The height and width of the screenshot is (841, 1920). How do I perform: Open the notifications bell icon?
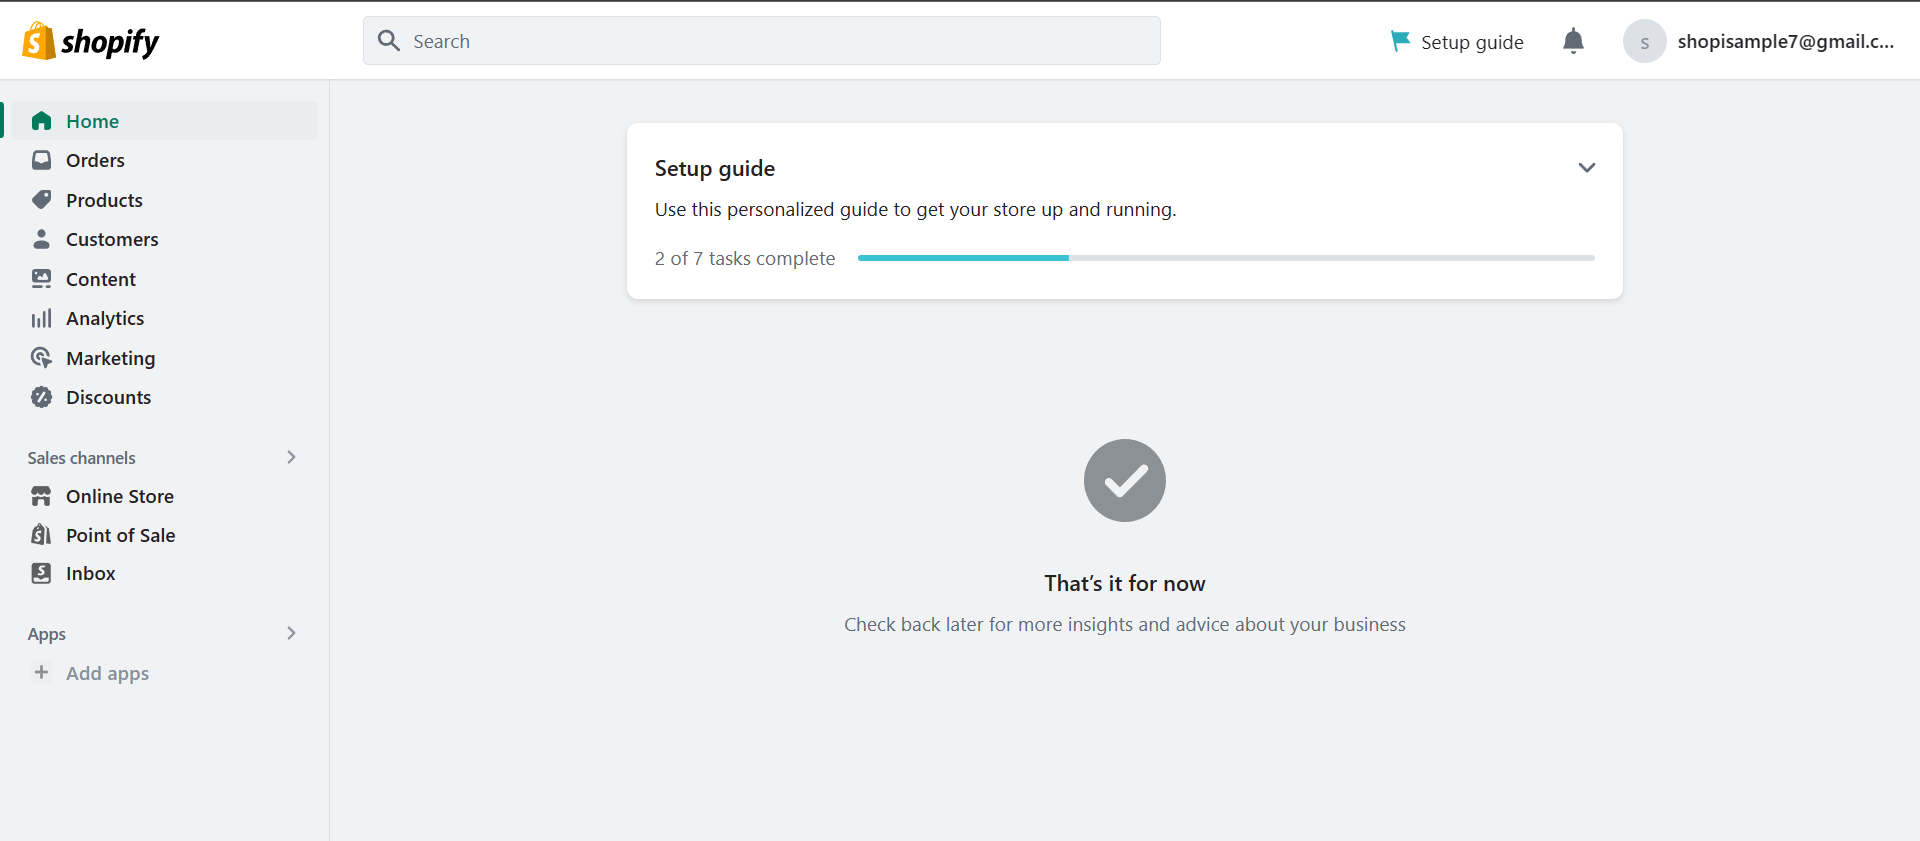click(1573, 41)
